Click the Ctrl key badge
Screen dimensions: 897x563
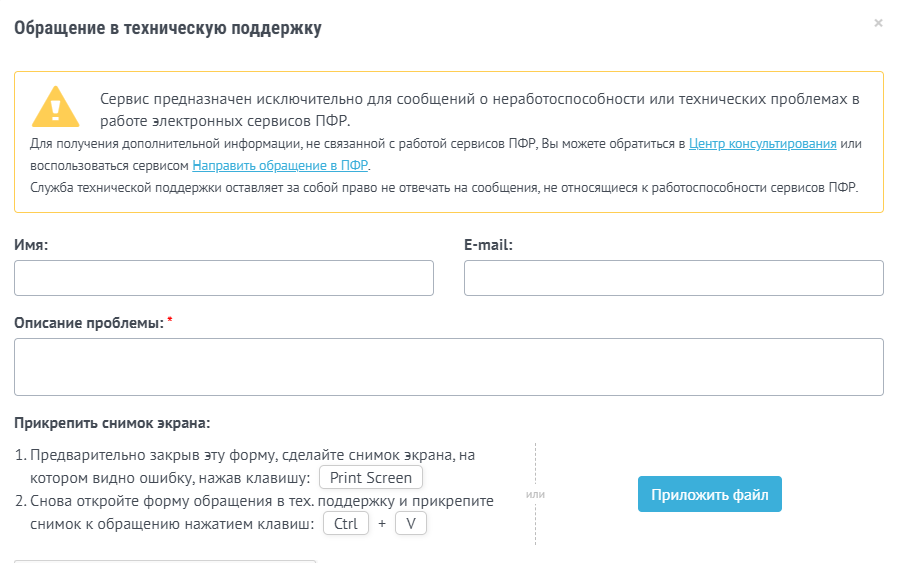(x=346, y=524)
